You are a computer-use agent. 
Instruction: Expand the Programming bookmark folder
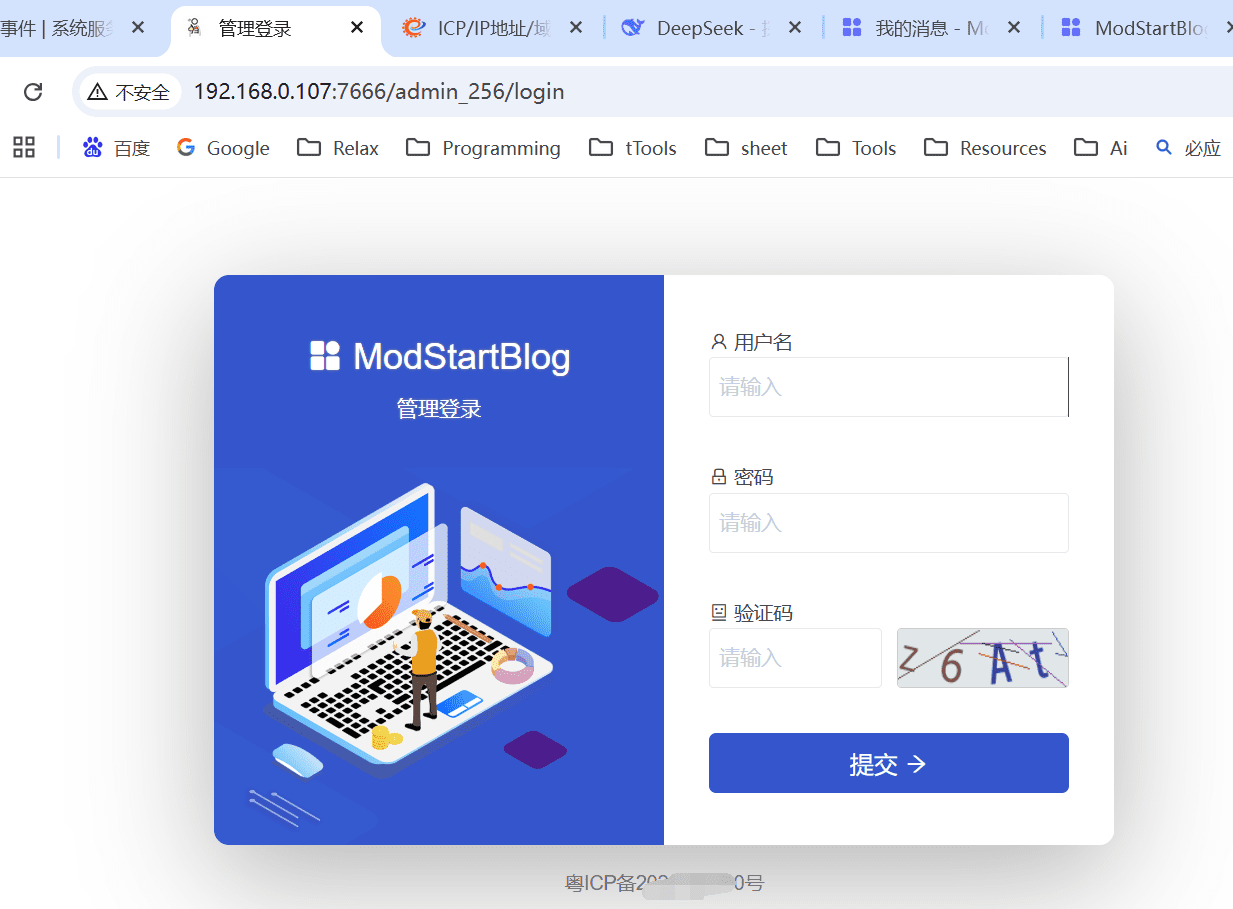coord(483,148)
